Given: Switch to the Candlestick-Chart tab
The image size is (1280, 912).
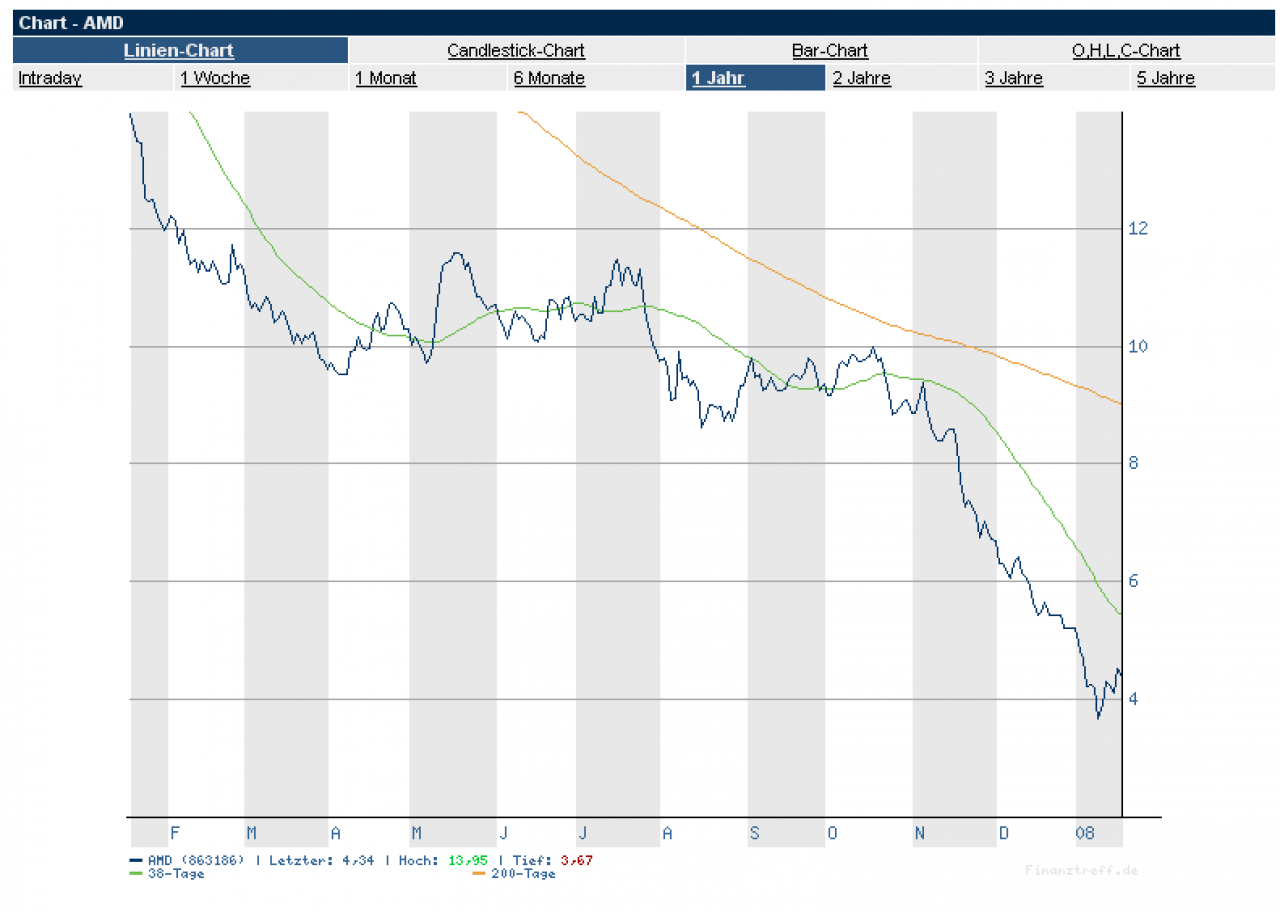Looking at the screenshot, I should [x=516, y=50].
